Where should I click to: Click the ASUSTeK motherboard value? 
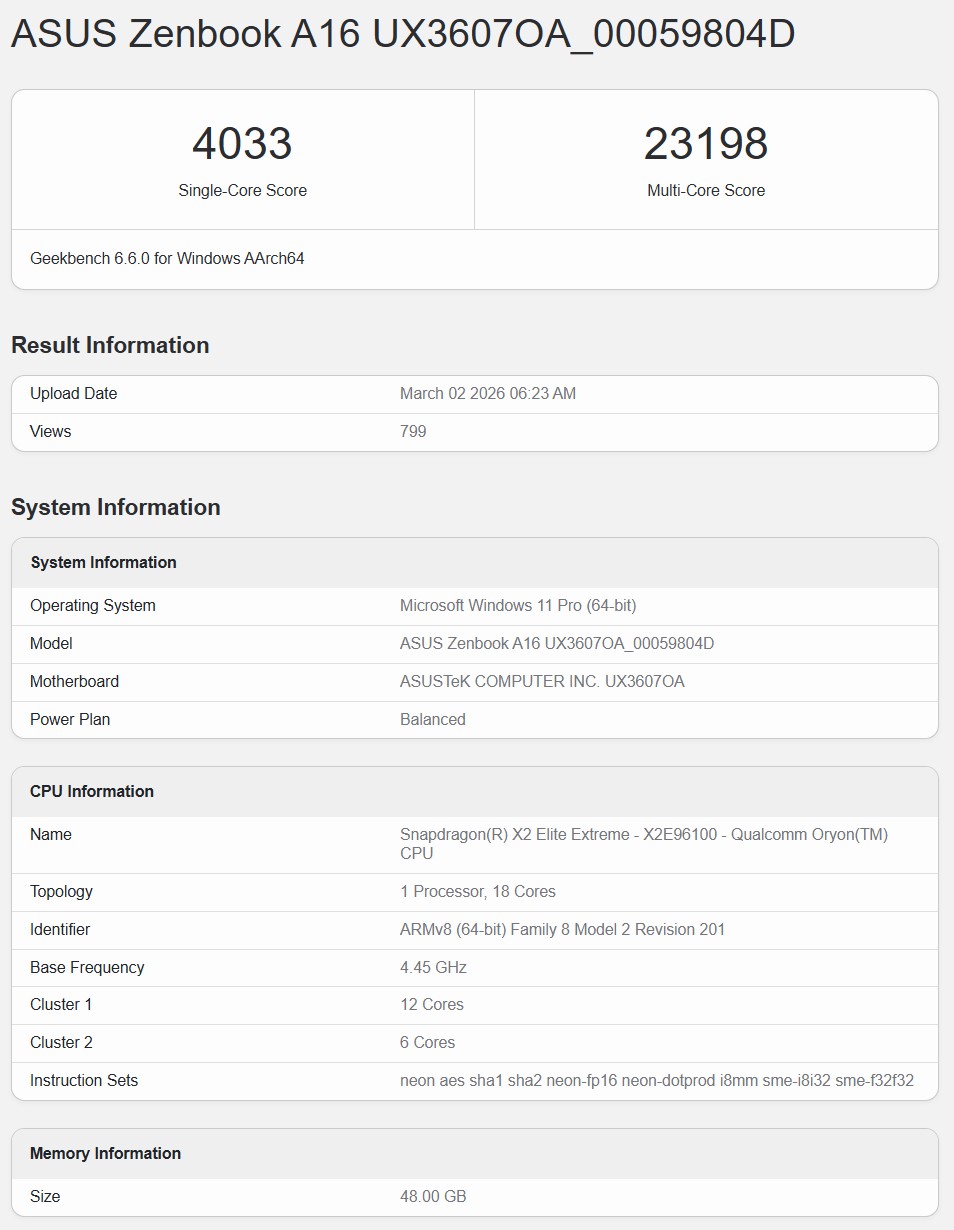pyautogui.click(x=541, y=682)
